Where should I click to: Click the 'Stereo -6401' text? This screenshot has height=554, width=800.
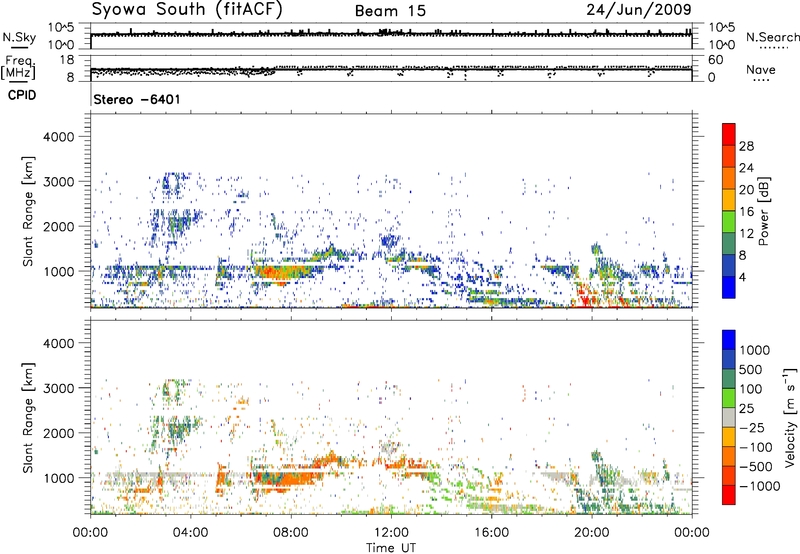pyautogui.click(x=137, y=99)
